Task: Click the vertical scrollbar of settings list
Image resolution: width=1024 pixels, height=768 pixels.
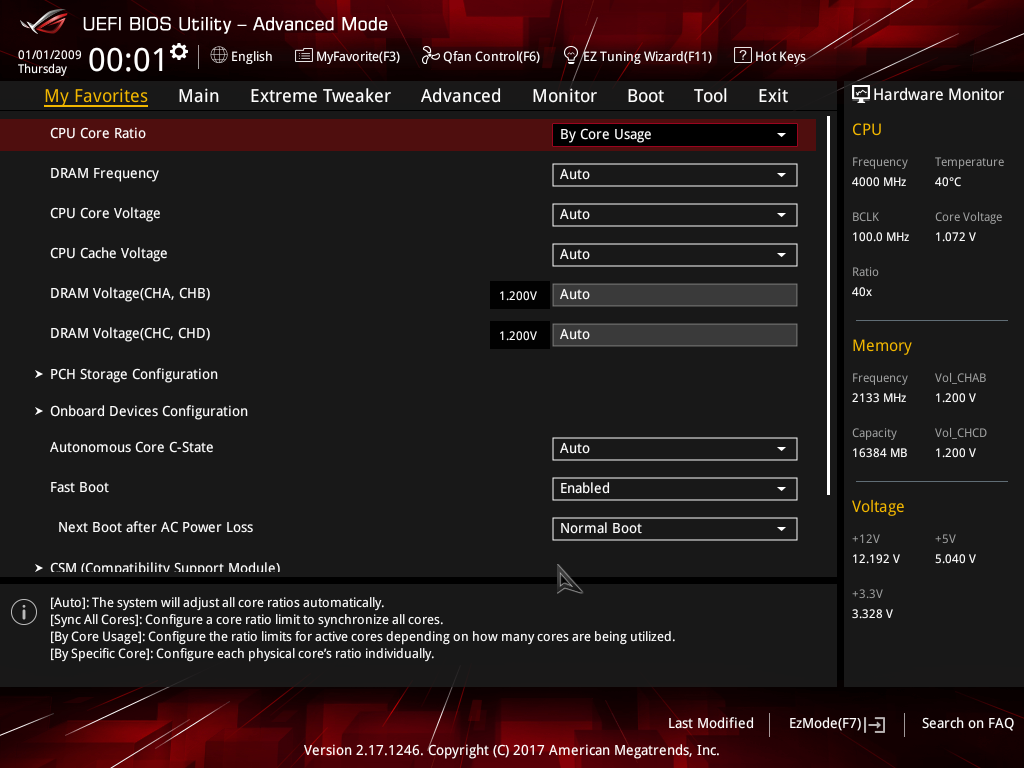Action: 828,306
